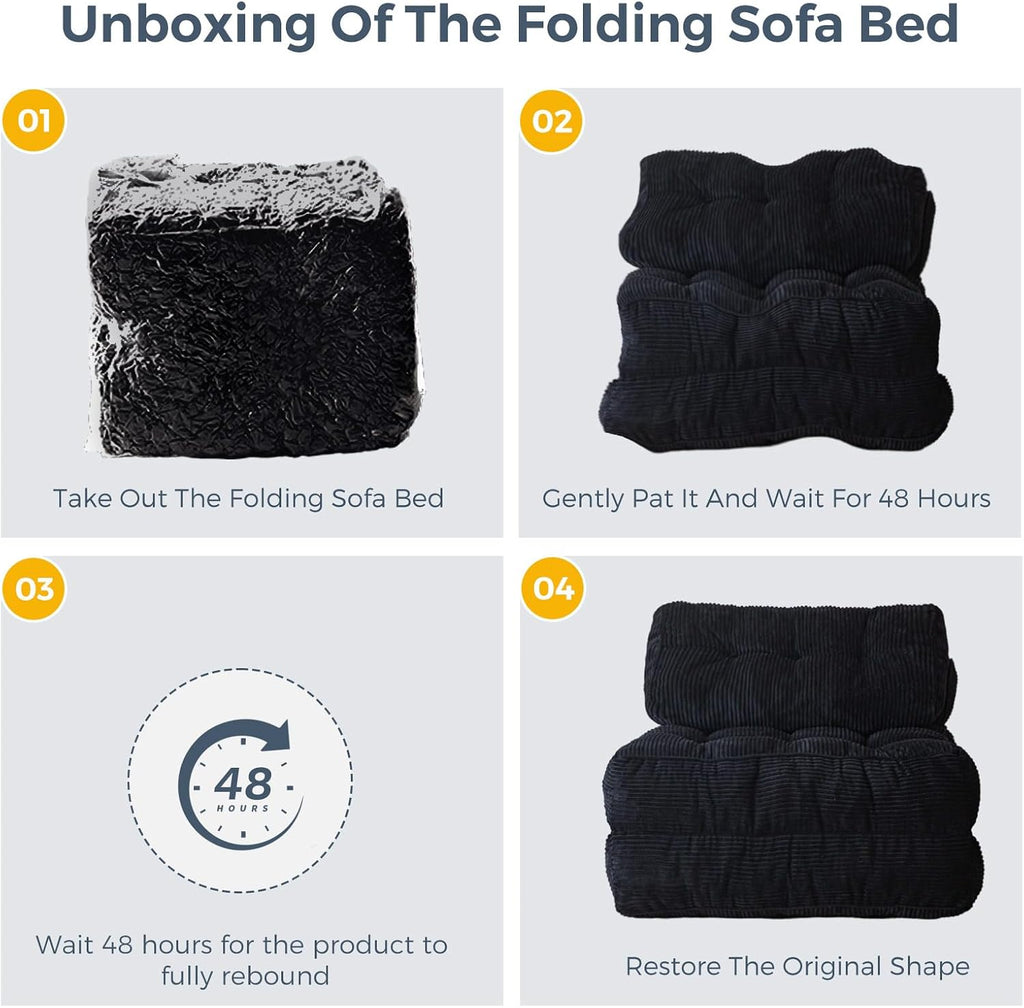The image size is (1024, 1008).
Task: Click the Unboxing Of The Folding Sofa Bed title
Action: 510,24
